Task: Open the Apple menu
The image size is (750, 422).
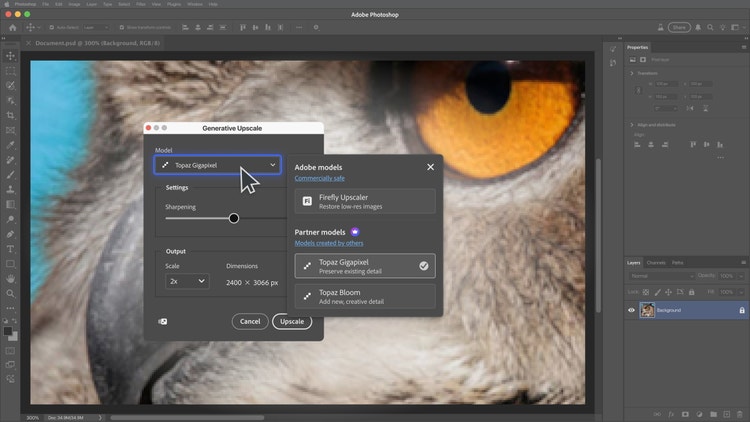Action: (x=7, y=4)
